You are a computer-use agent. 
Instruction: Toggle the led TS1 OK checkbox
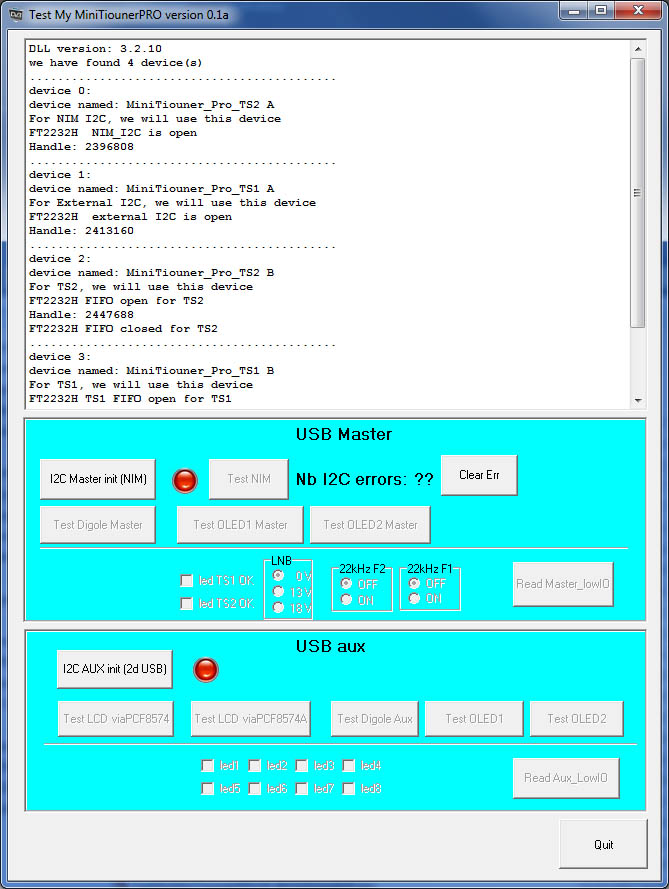(x=186, y=581)
